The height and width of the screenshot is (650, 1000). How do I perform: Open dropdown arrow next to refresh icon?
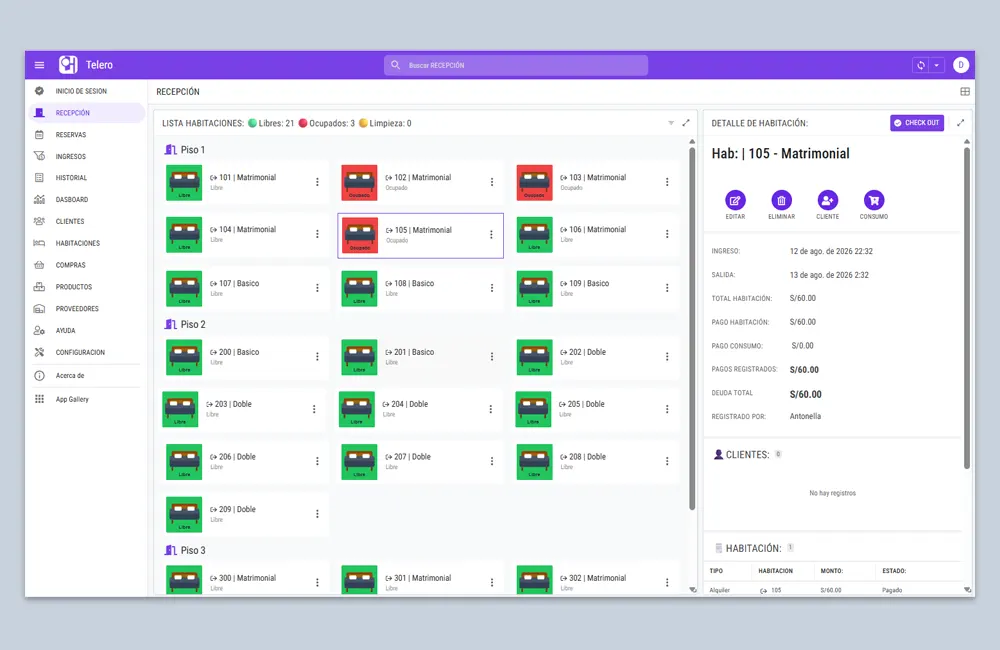[936, 65]
